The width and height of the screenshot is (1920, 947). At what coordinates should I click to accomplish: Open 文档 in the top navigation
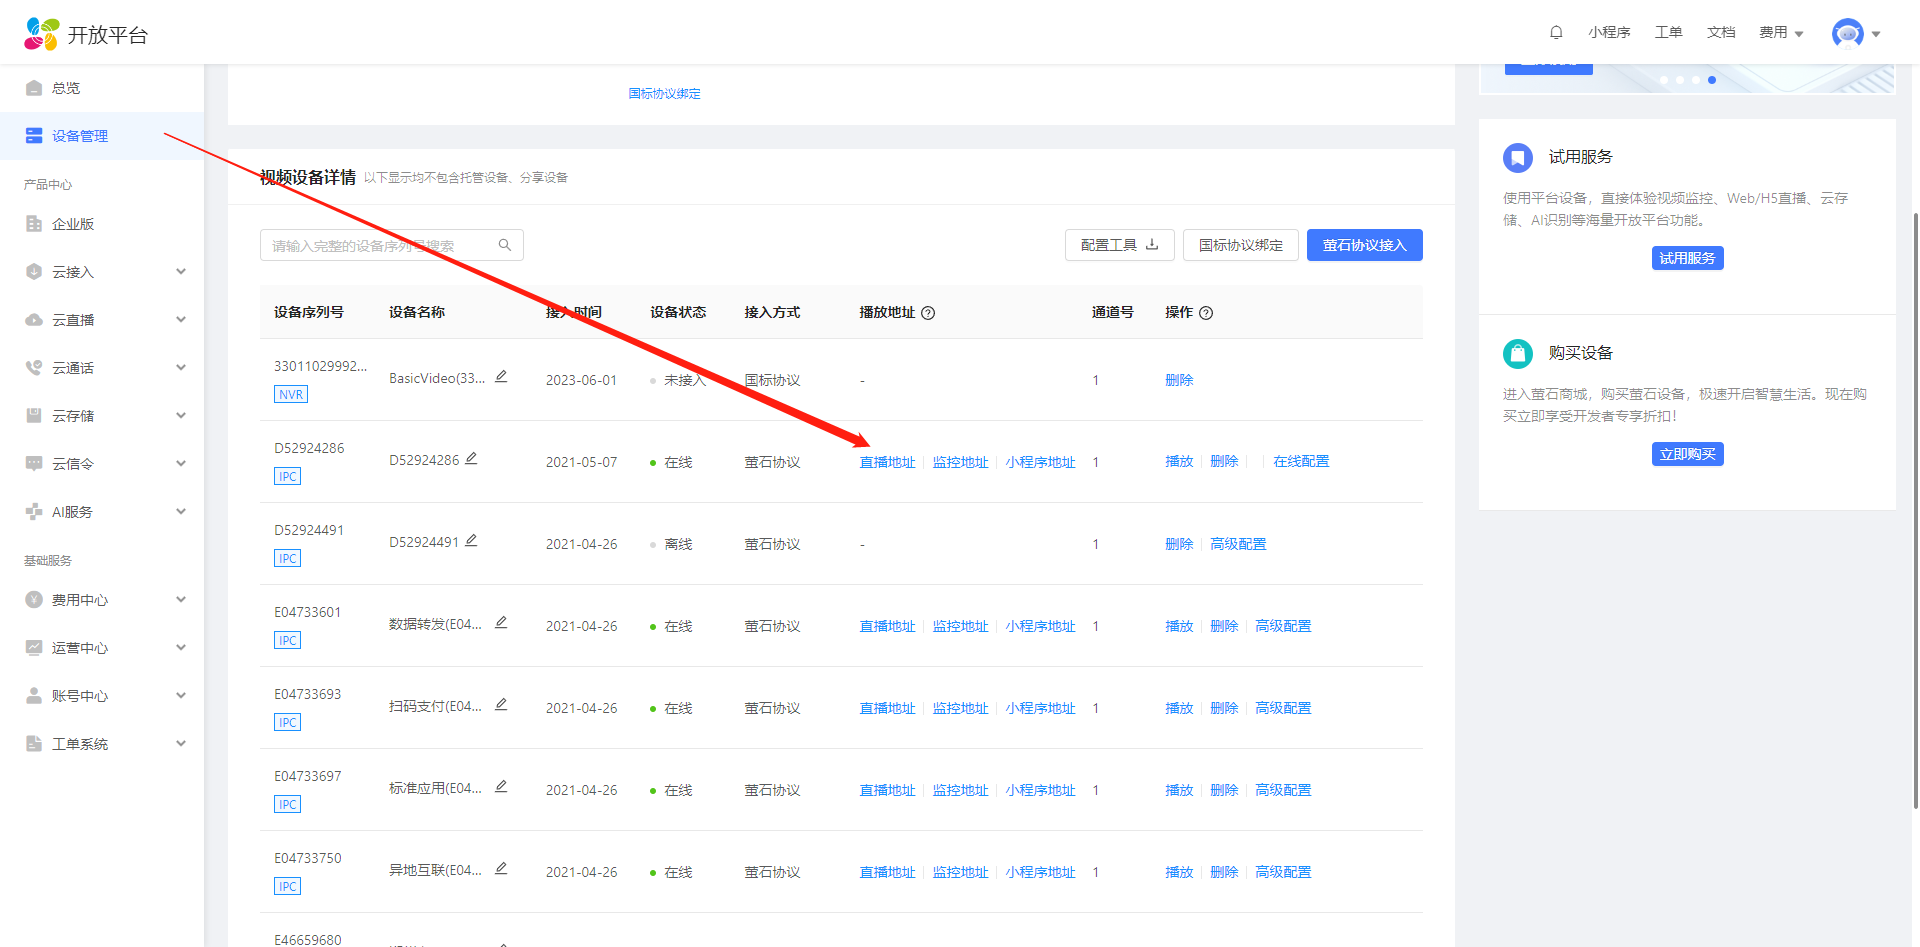click(x=1721, y=33)
